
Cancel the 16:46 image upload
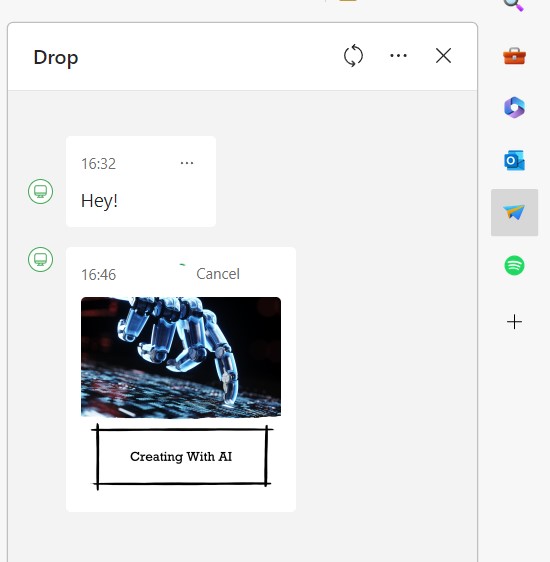click(218, 274)
